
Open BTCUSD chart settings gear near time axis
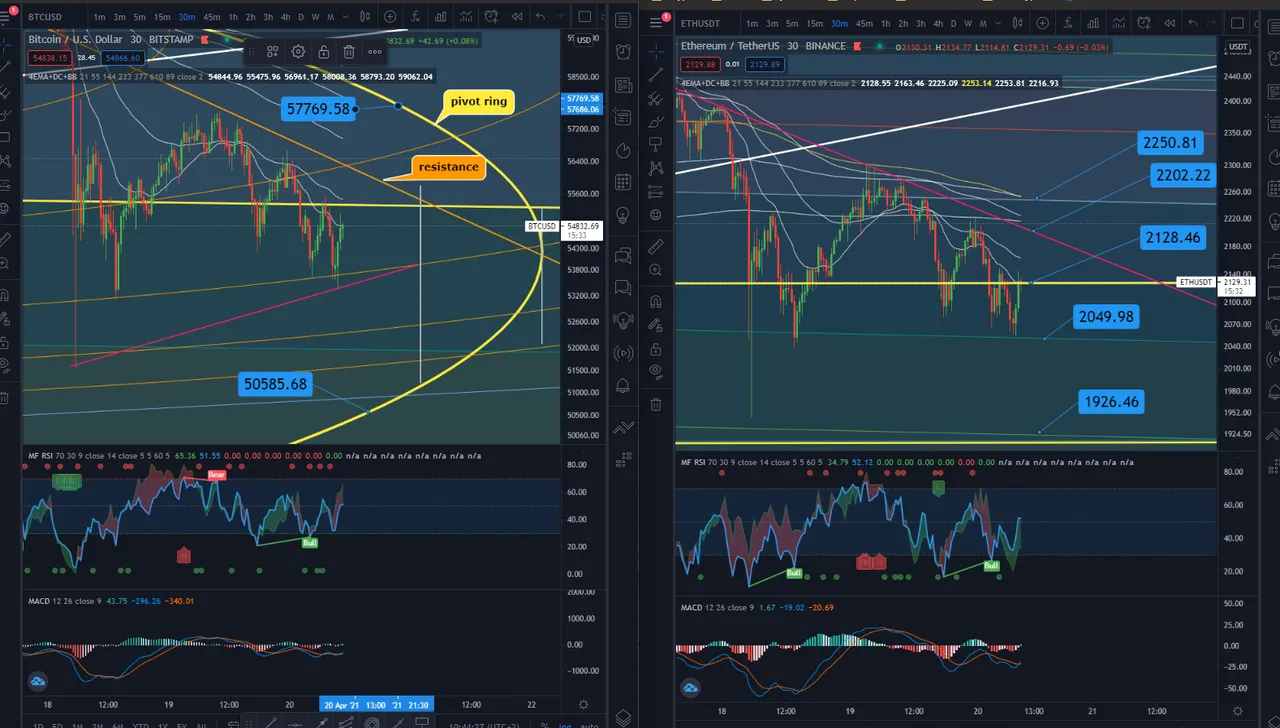(583, 705)
